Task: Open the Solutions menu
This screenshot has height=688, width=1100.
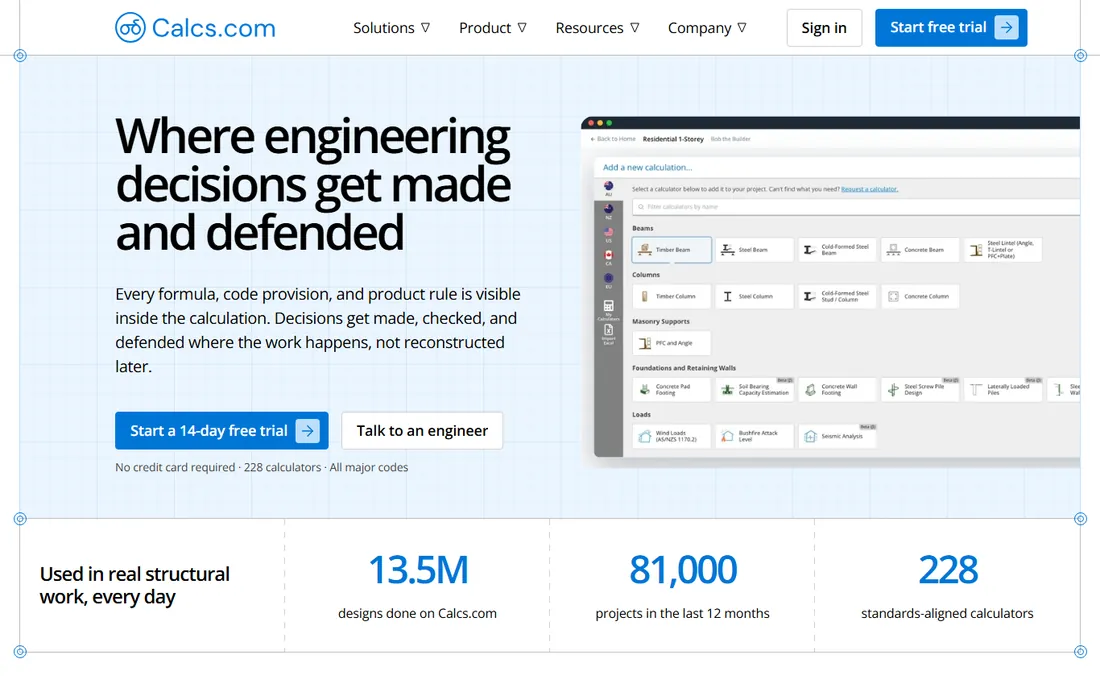Action: (x=391, y=28)
